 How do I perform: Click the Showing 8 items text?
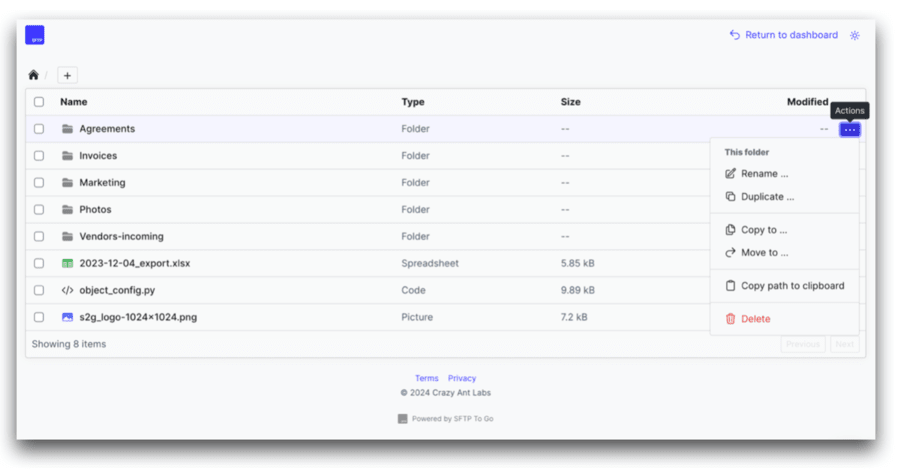69,344
